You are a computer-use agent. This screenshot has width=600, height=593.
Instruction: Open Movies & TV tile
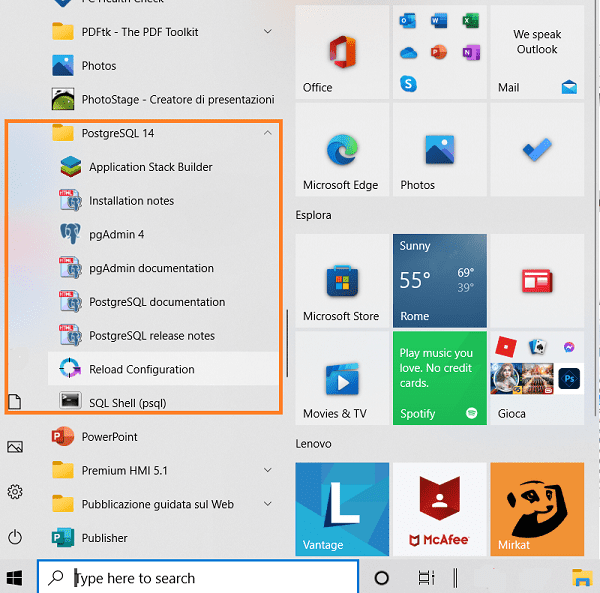(x=342, y=378)
